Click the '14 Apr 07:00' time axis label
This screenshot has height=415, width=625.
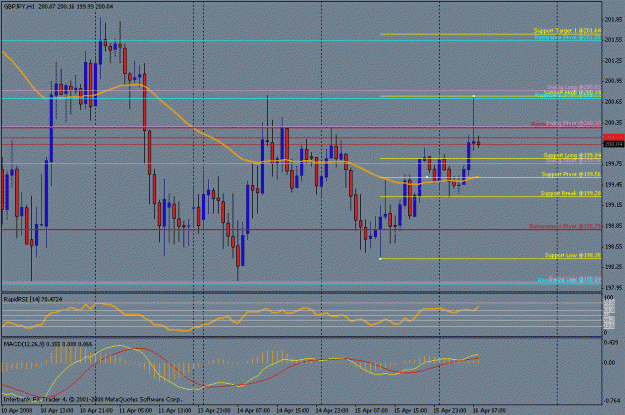pyautogui.click(x=253, y=410)
